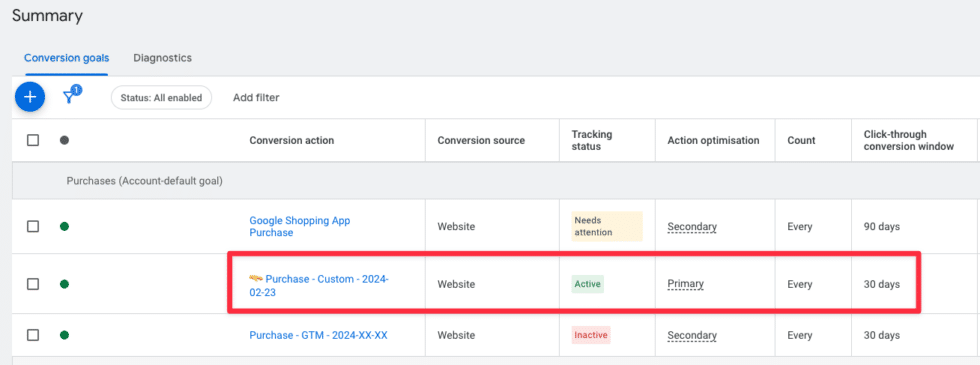Click the Conversion action column header

point(292,141)
